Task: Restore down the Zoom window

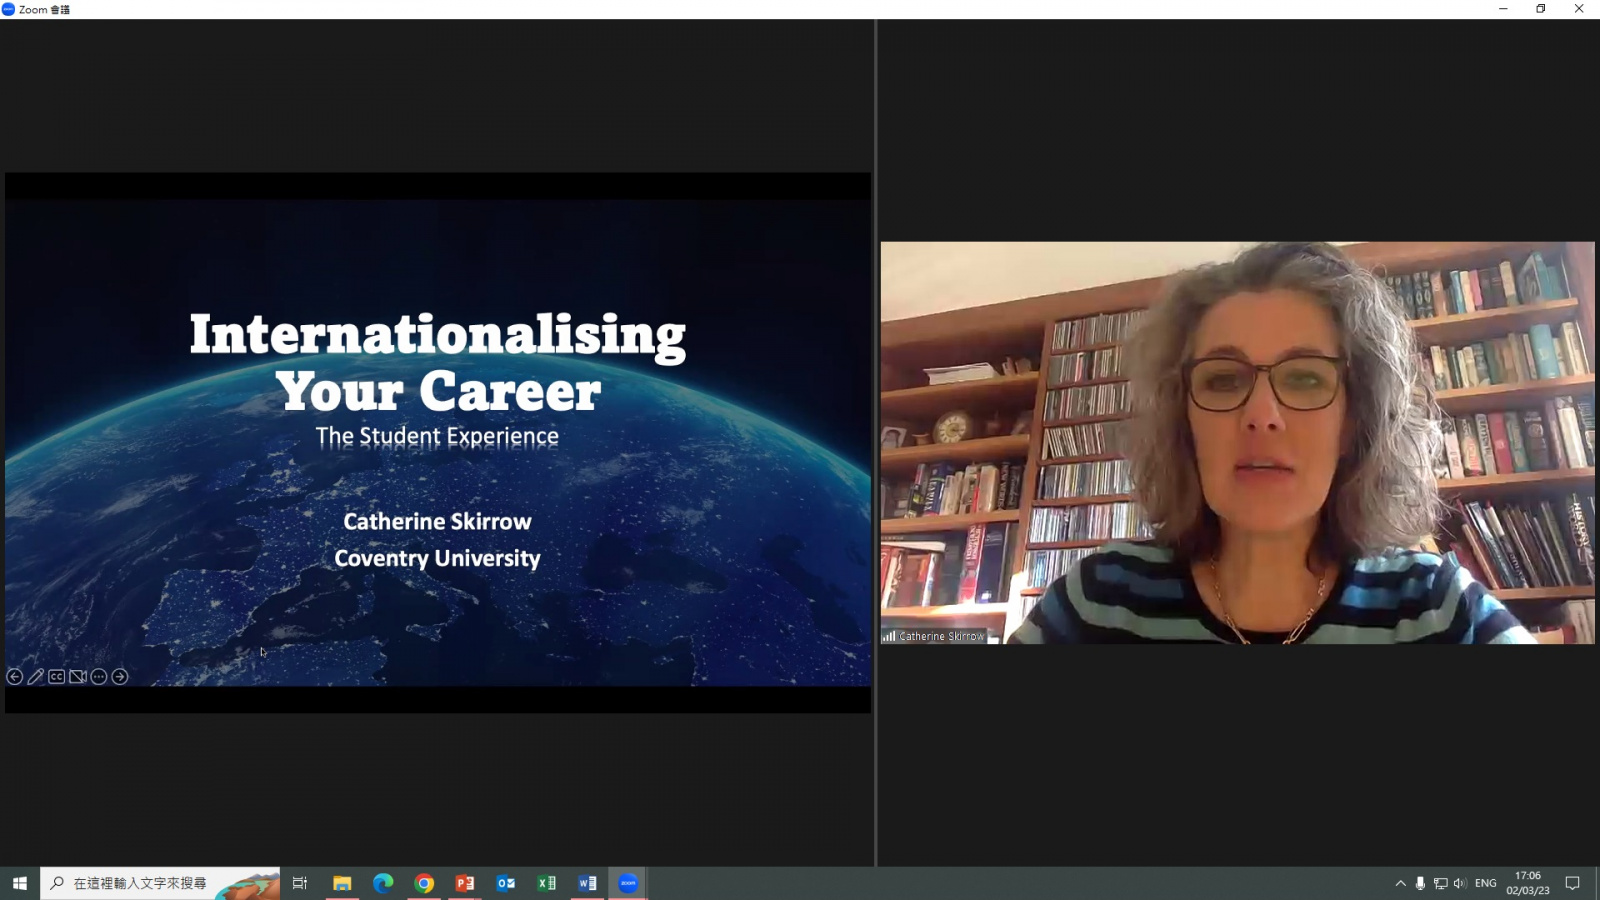Action: coord(1541,9)
